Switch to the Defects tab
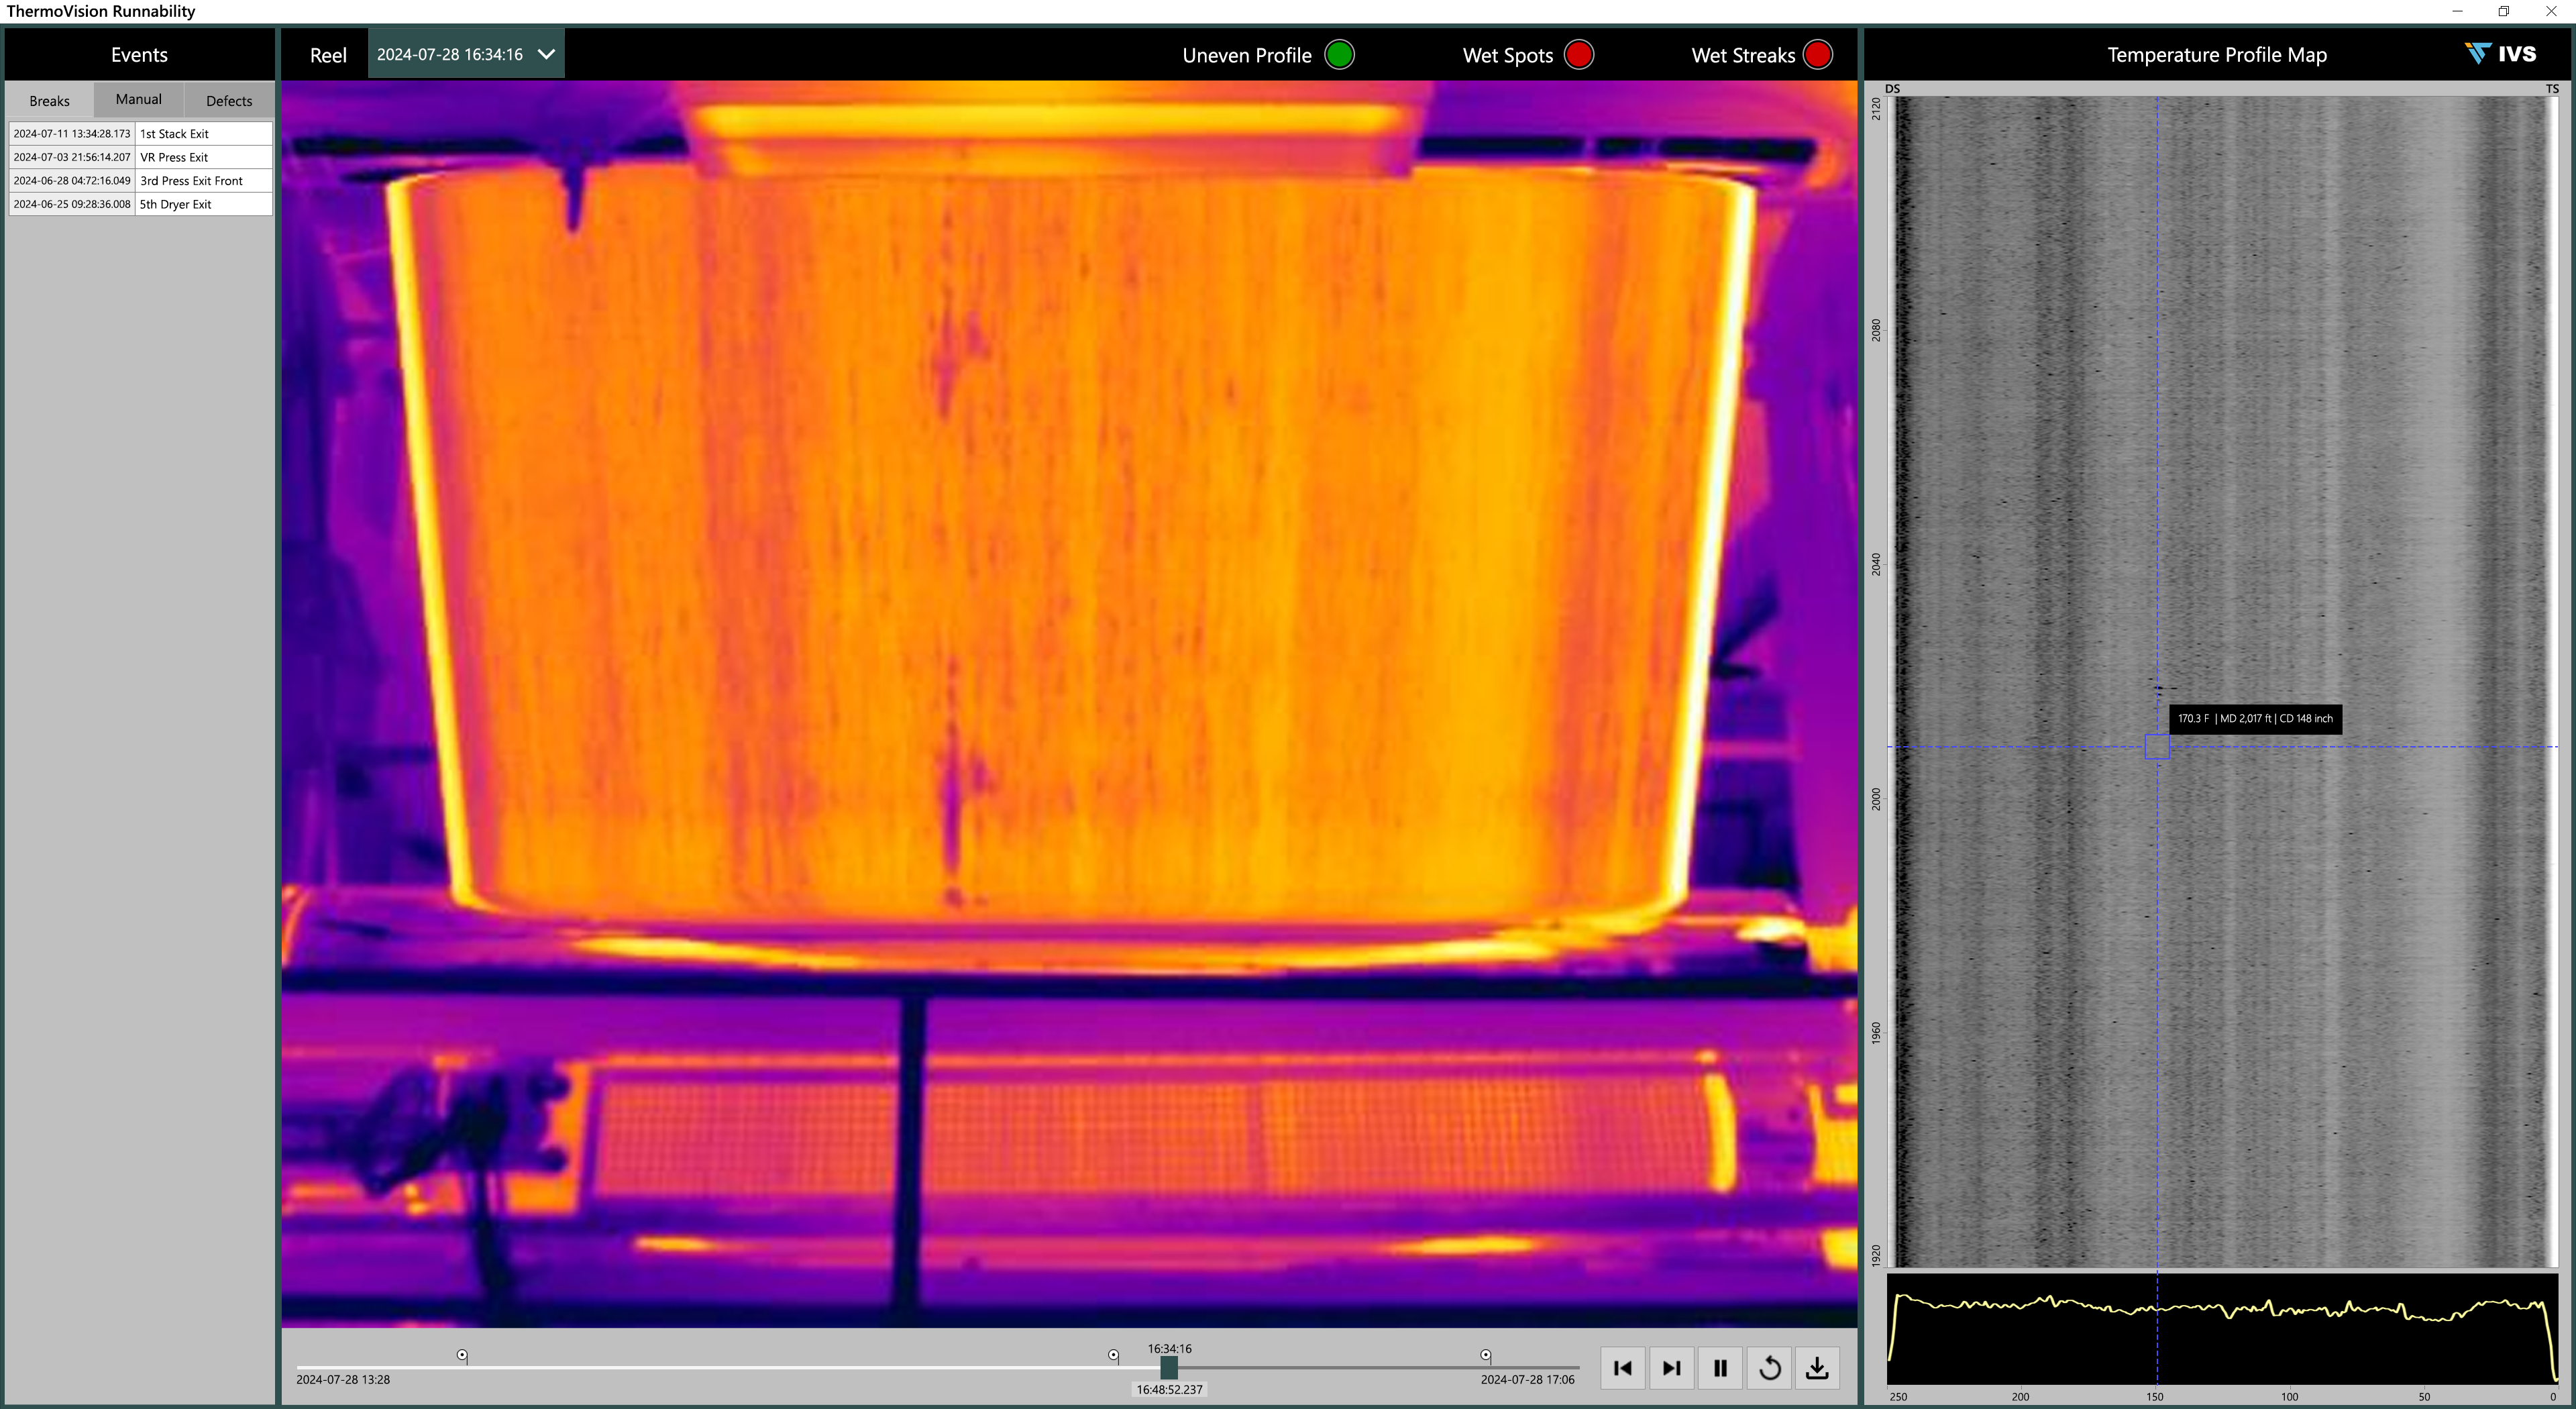 (229, 100)
